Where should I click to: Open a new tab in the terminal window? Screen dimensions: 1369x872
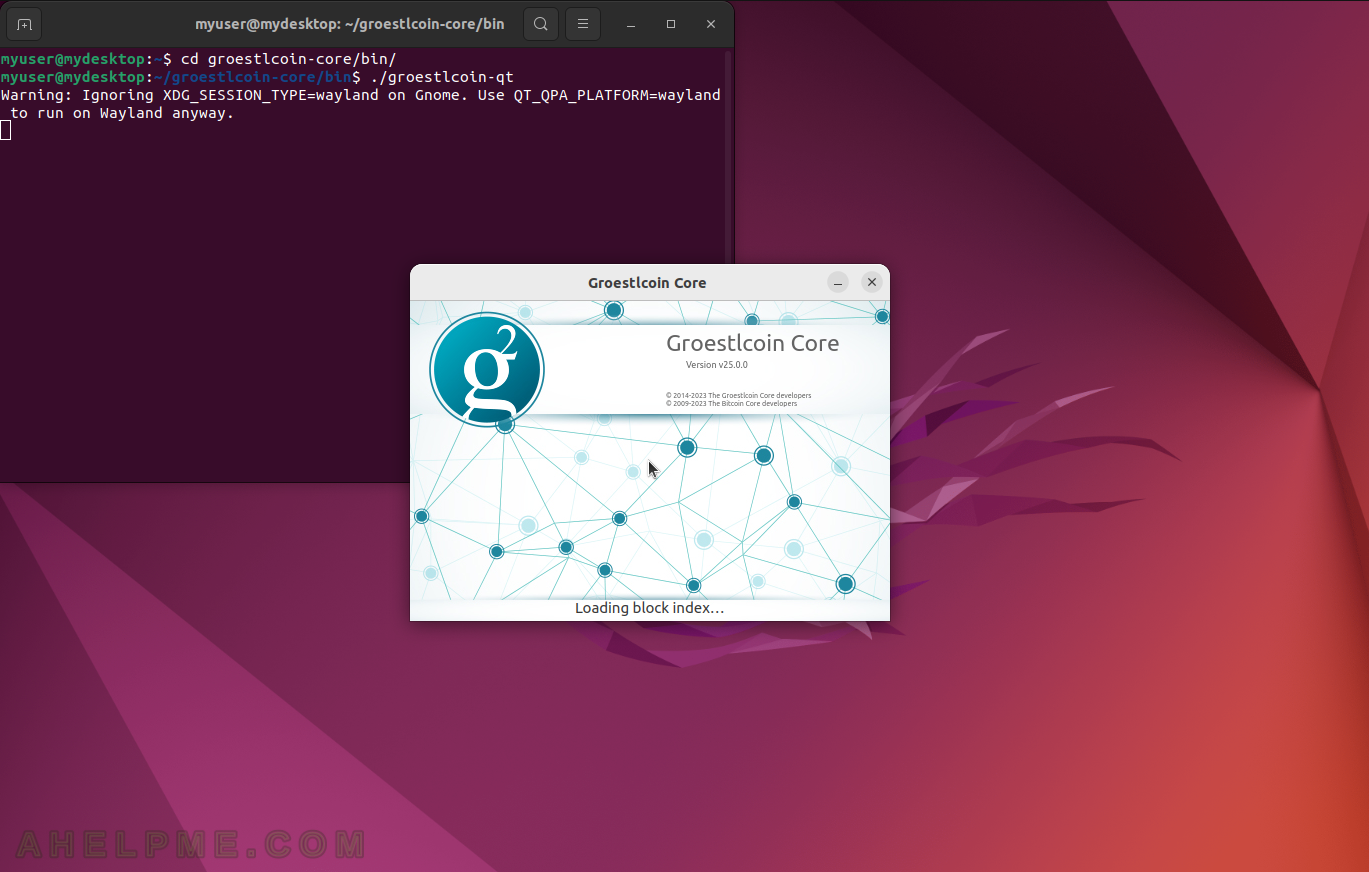click(24, 24)
